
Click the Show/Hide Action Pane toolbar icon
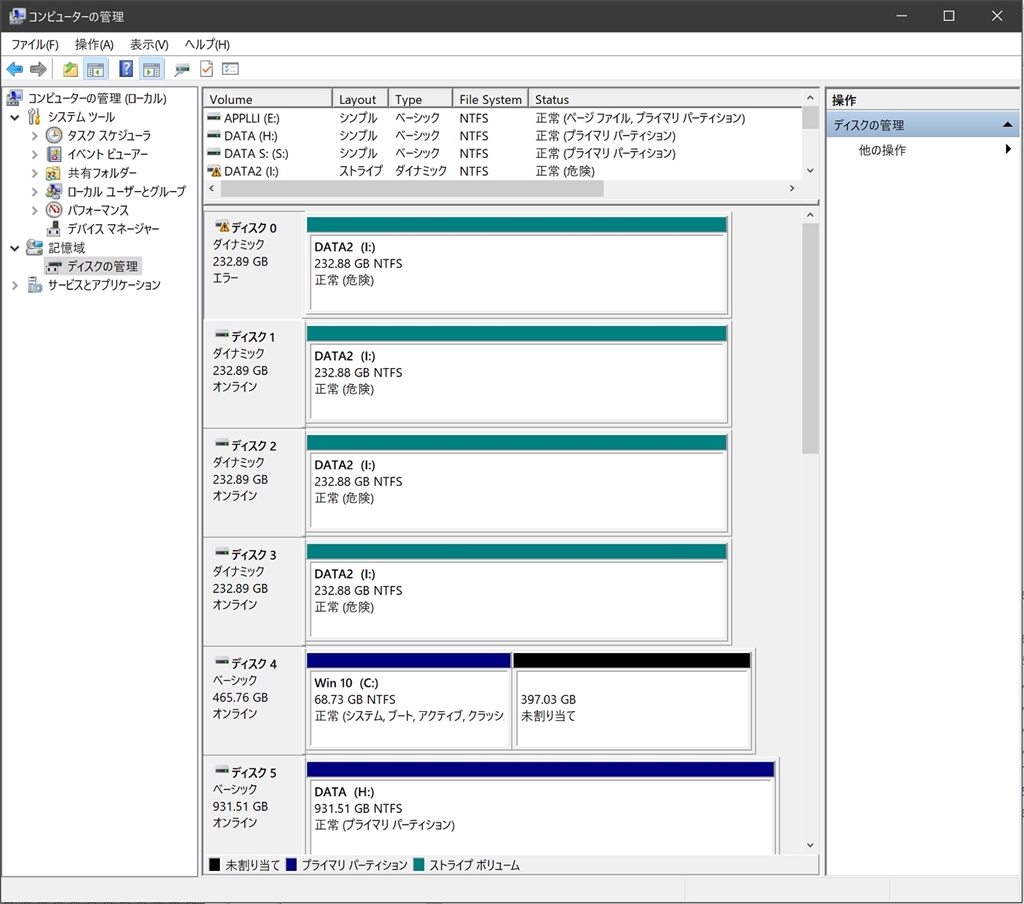pyautogui.click(x=151, y=69)
